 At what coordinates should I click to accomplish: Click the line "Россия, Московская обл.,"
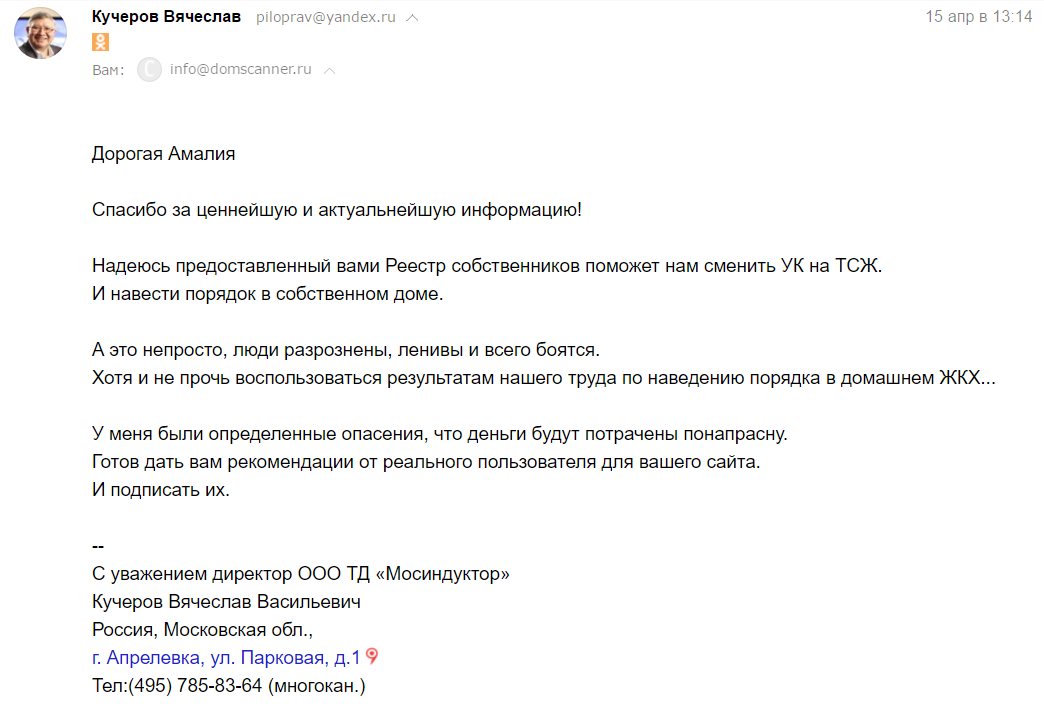(x=202, y=630)
